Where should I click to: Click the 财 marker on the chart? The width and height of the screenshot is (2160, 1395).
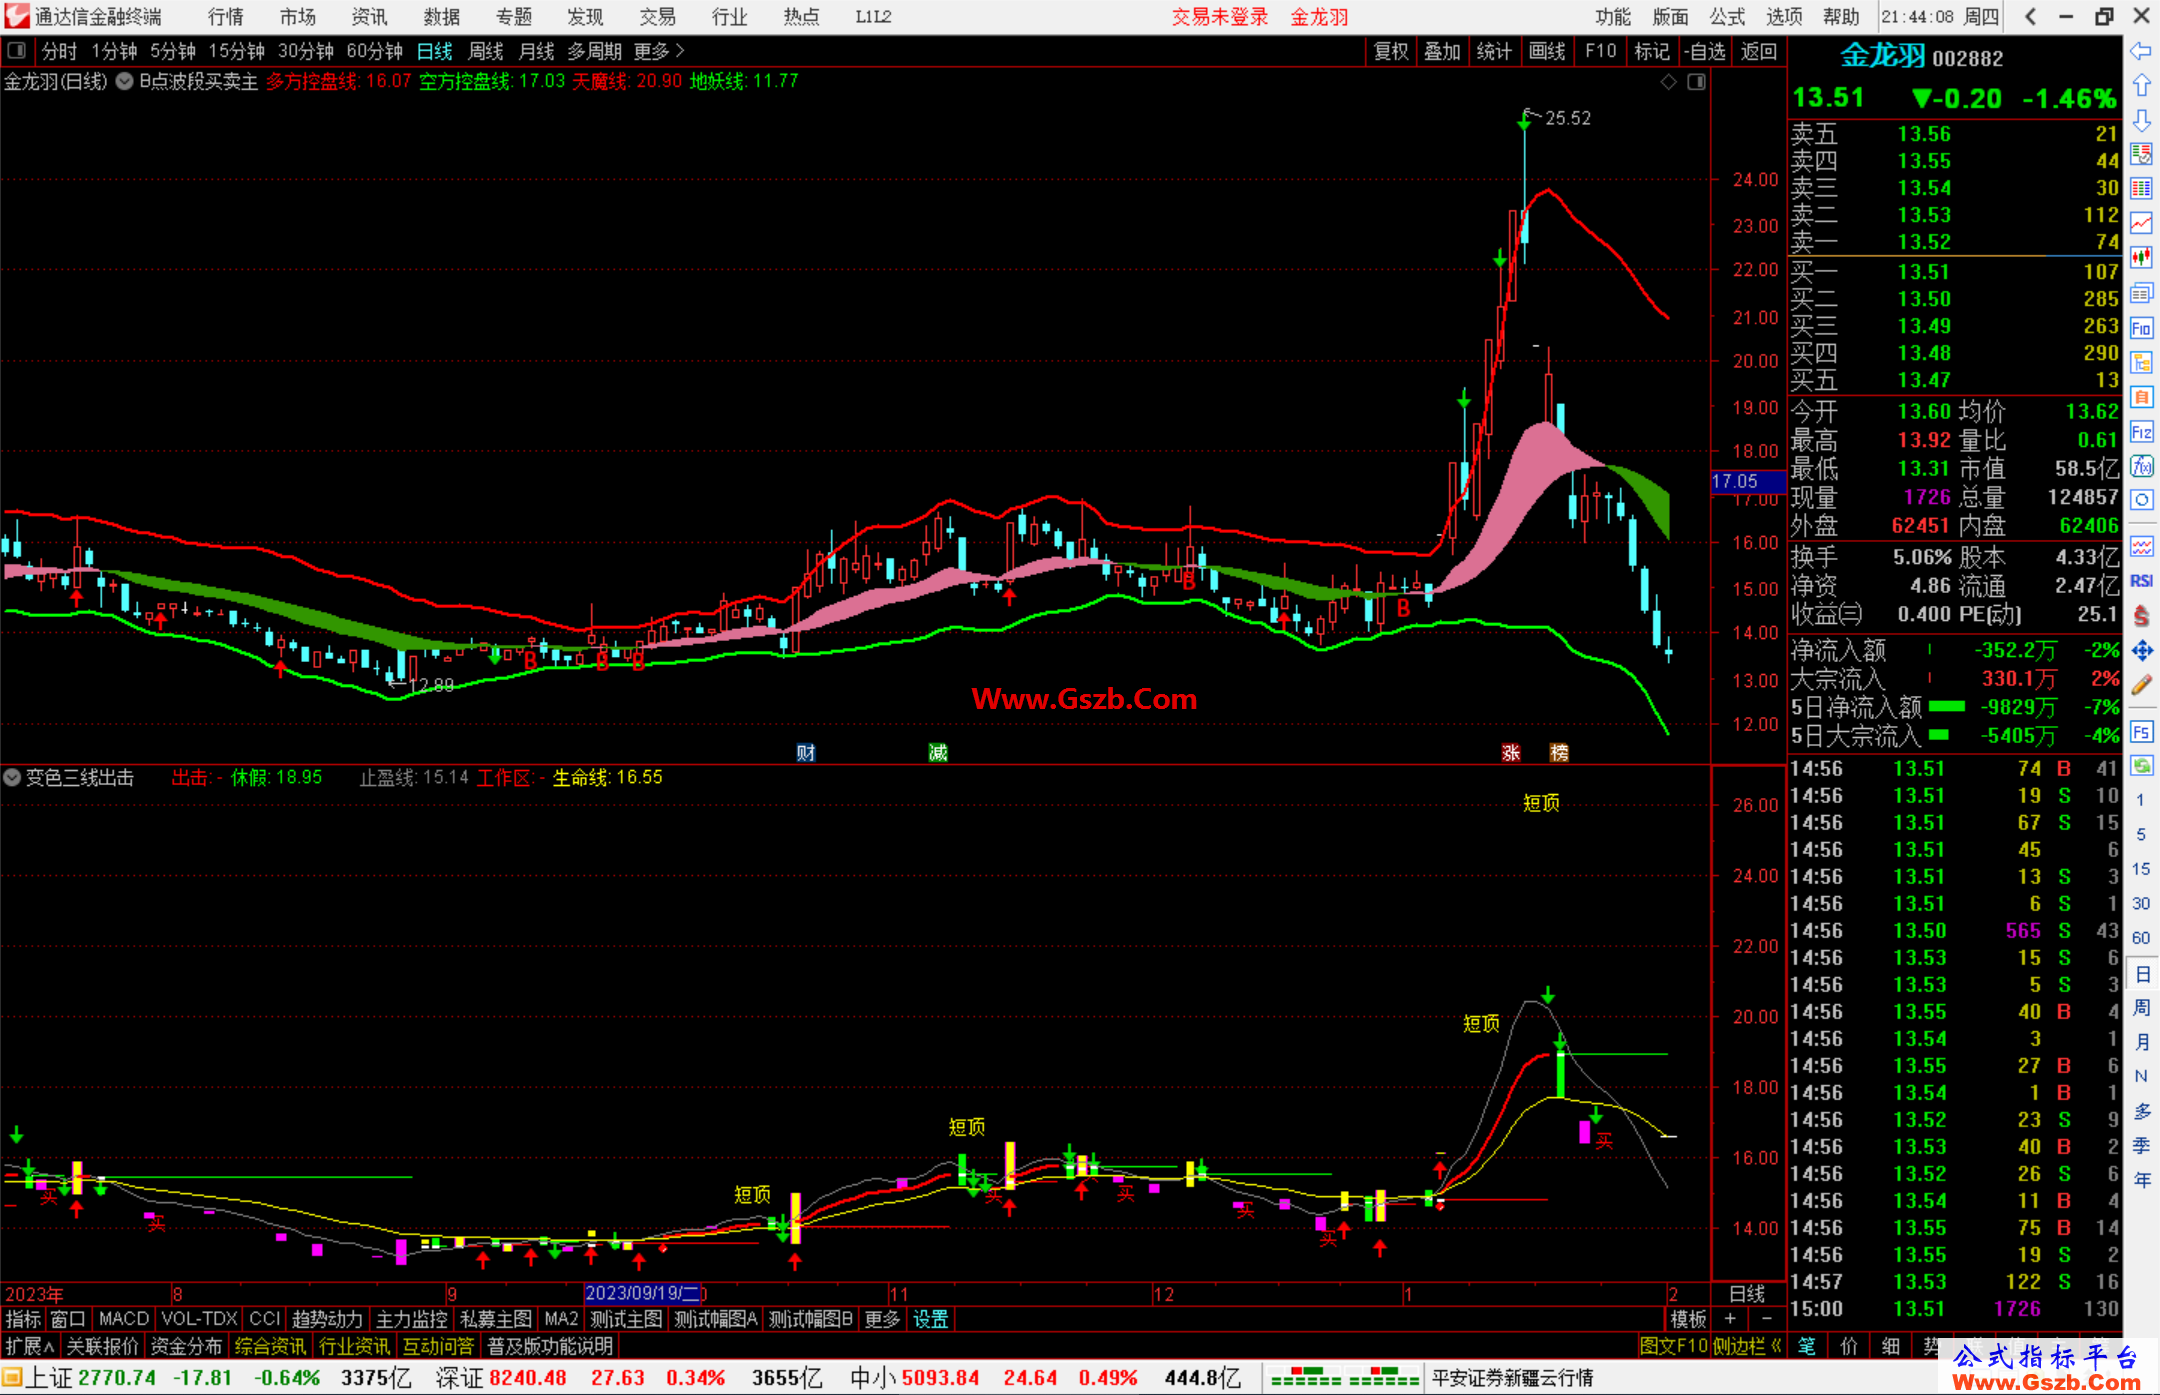pos(806,752)
